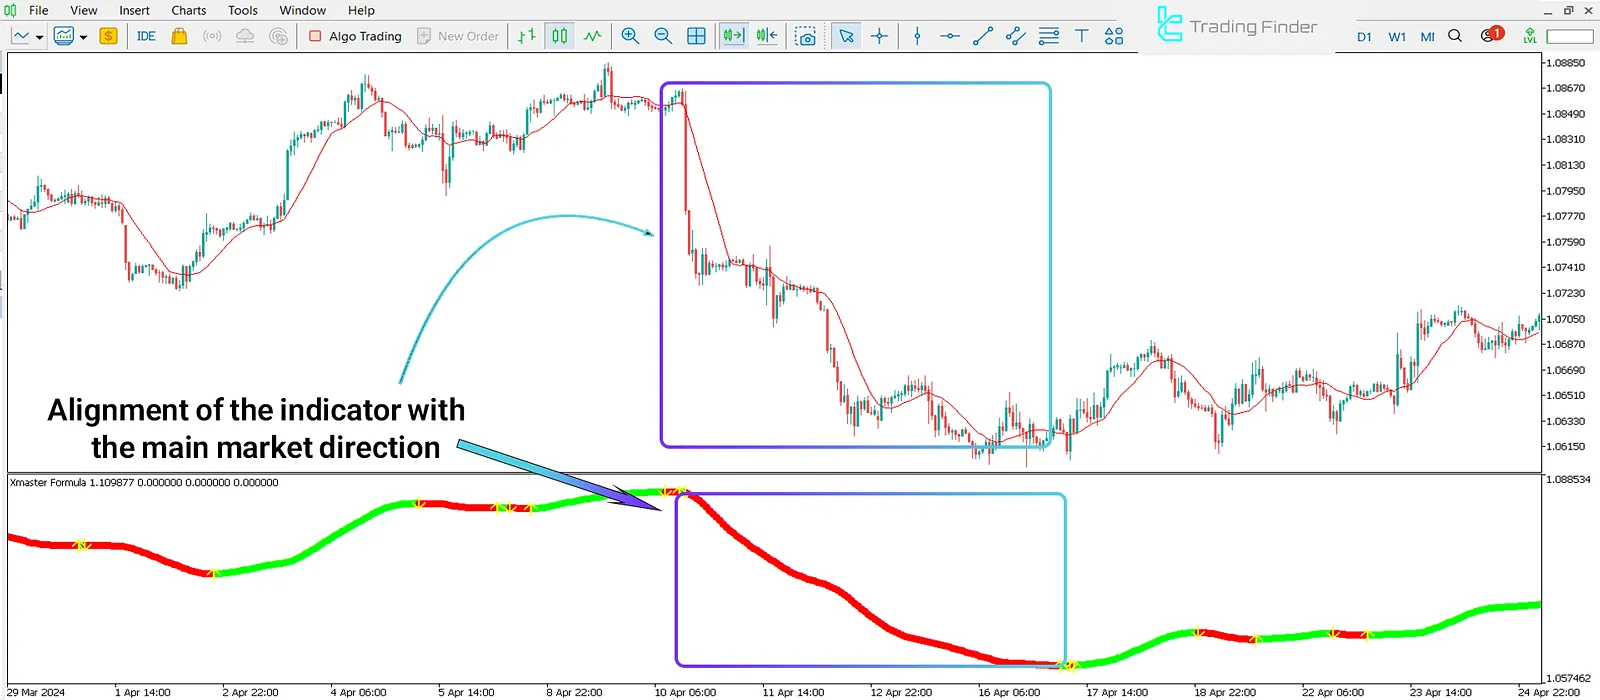
Task: Toggle chart auto scroll to end
Action: point(733,36)
